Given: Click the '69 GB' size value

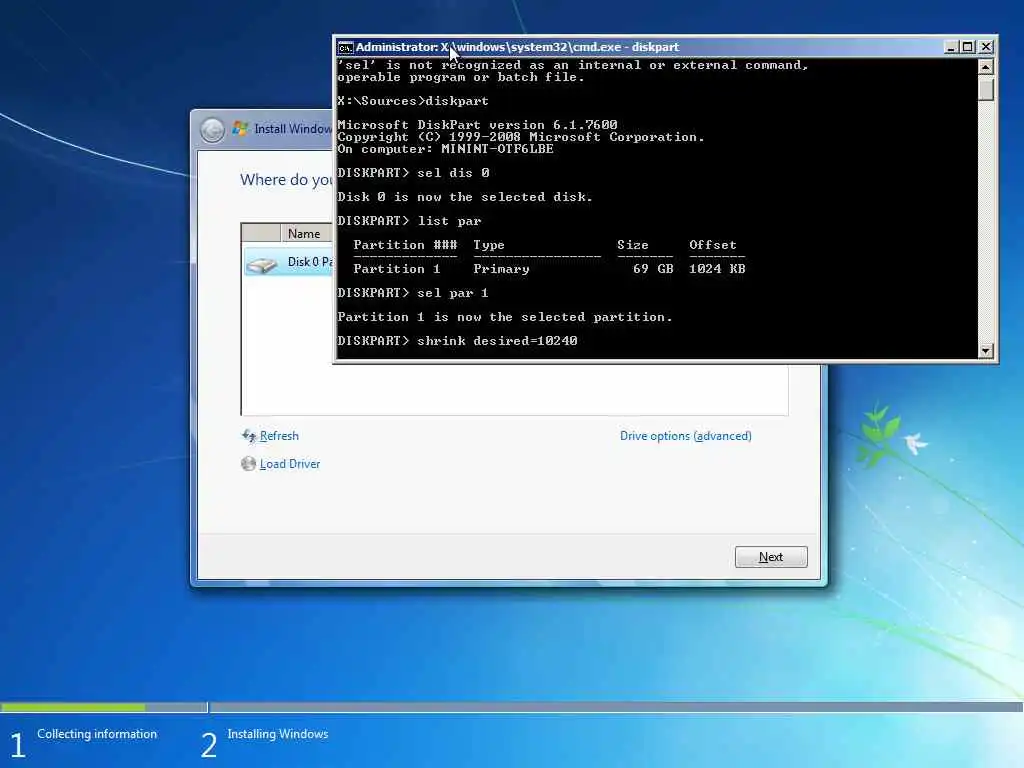Looking at the screenshot, I should [652, 269].
